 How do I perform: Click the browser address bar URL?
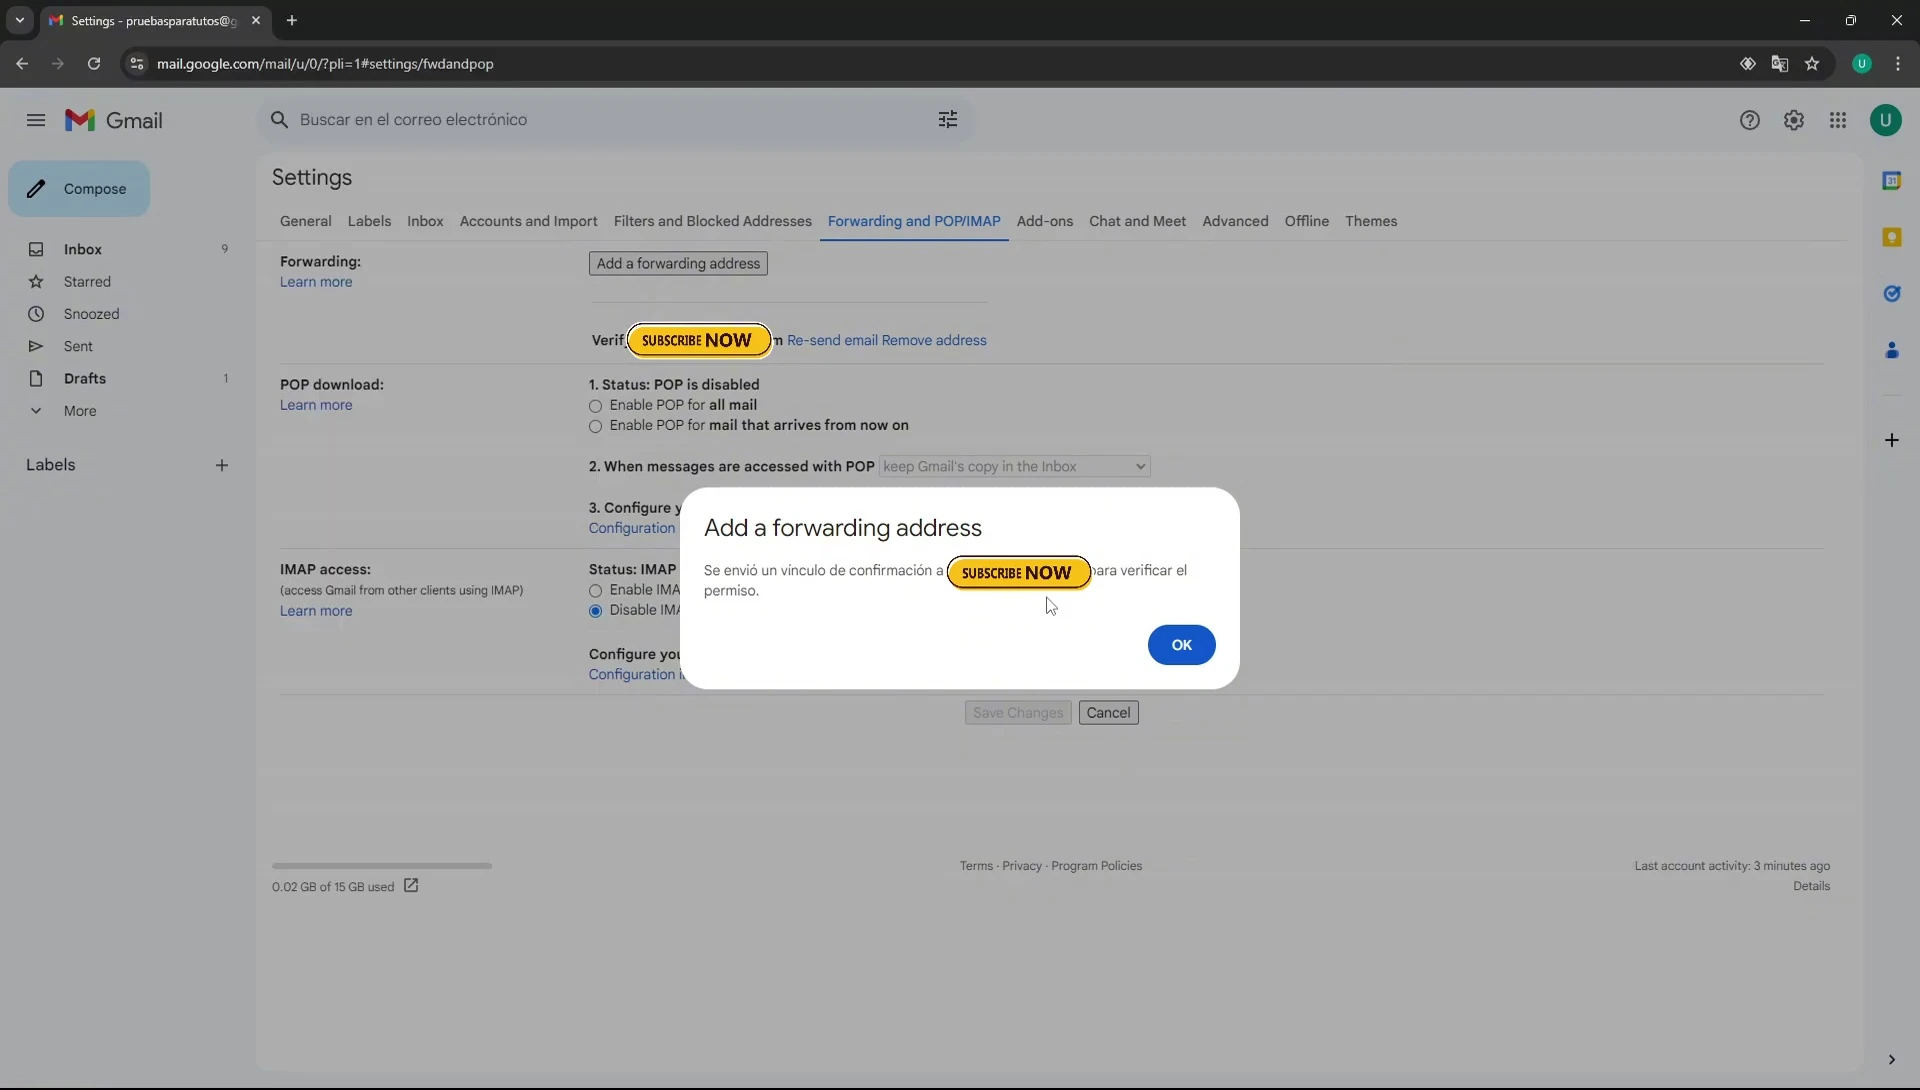click(325, 64)
